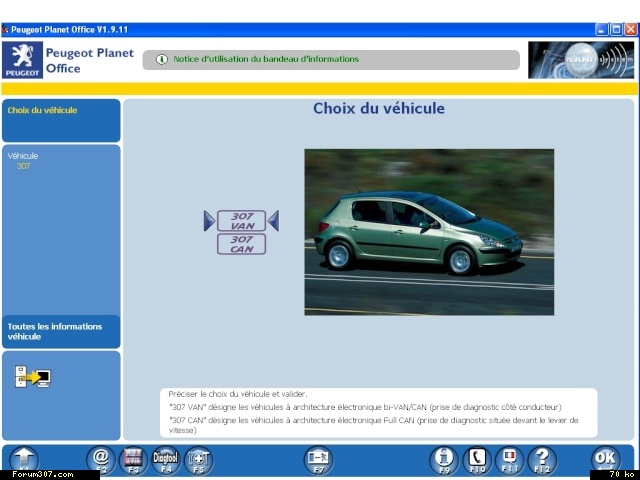
Task: Open the F5 tools icon
Action: [198, 460]
